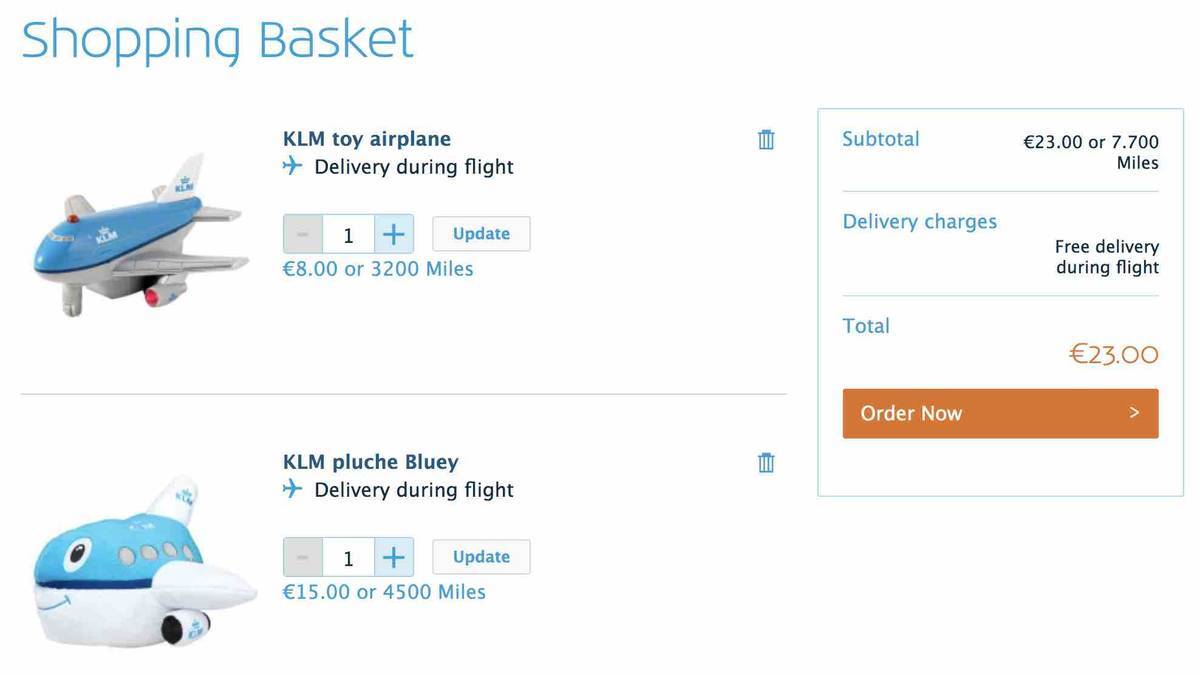This screenshot has height=676, width=1200.
Task: Increase KLM toy airplane quantity with plus
Action: [x=394, y=234]
